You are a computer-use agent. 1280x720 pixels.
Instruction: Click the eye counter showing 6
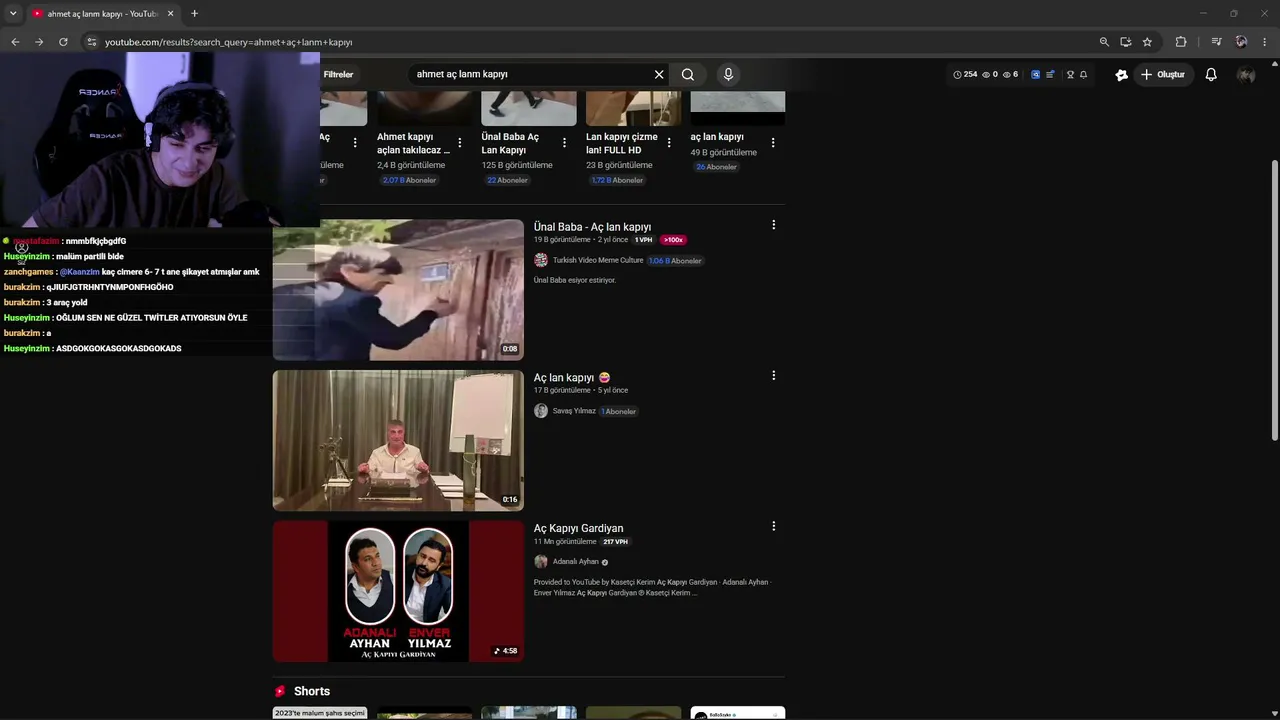(1010, 74)
